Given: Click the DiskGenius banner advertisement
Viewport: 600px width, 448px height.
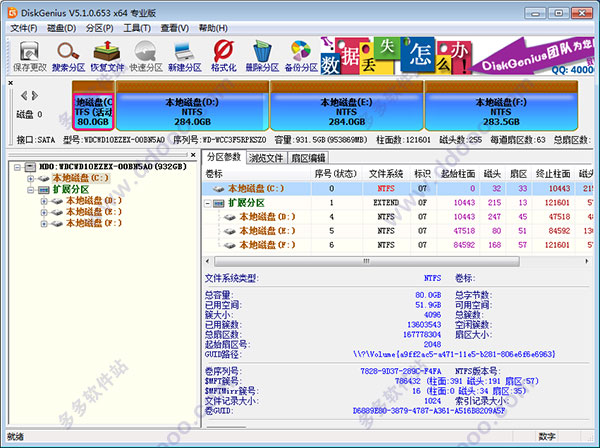Looking at the screenshot, I should tap(457, 55).
